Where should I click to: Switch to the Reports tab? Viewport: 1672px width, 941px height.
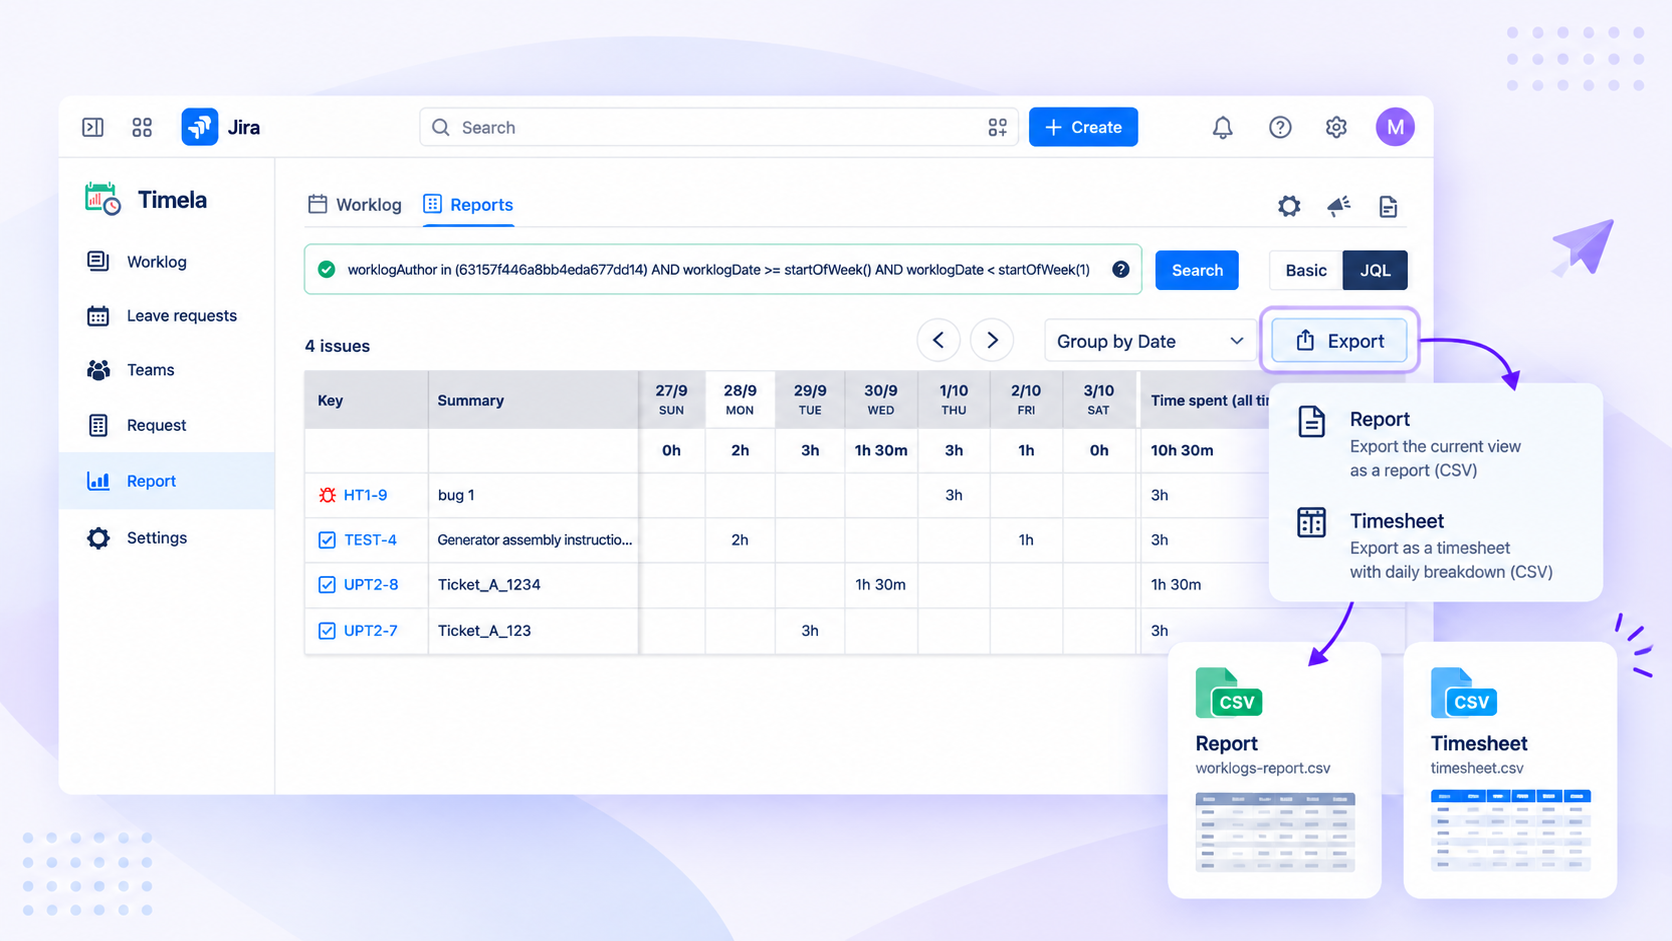(x=468, y=205)
